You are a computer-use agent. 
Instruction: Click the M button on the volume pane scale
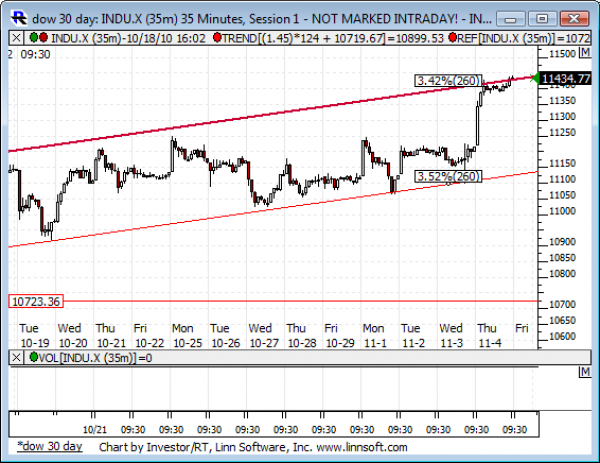(x=585, y=372)
